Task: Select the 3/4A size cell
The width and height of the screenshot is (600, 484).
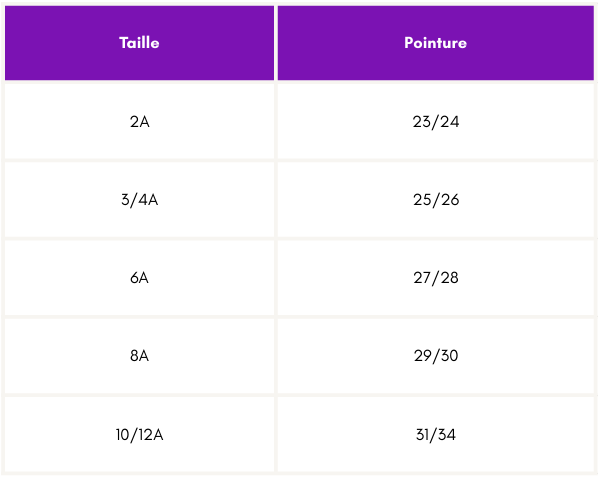Action: pyautogui.click(x=139, y=200)
